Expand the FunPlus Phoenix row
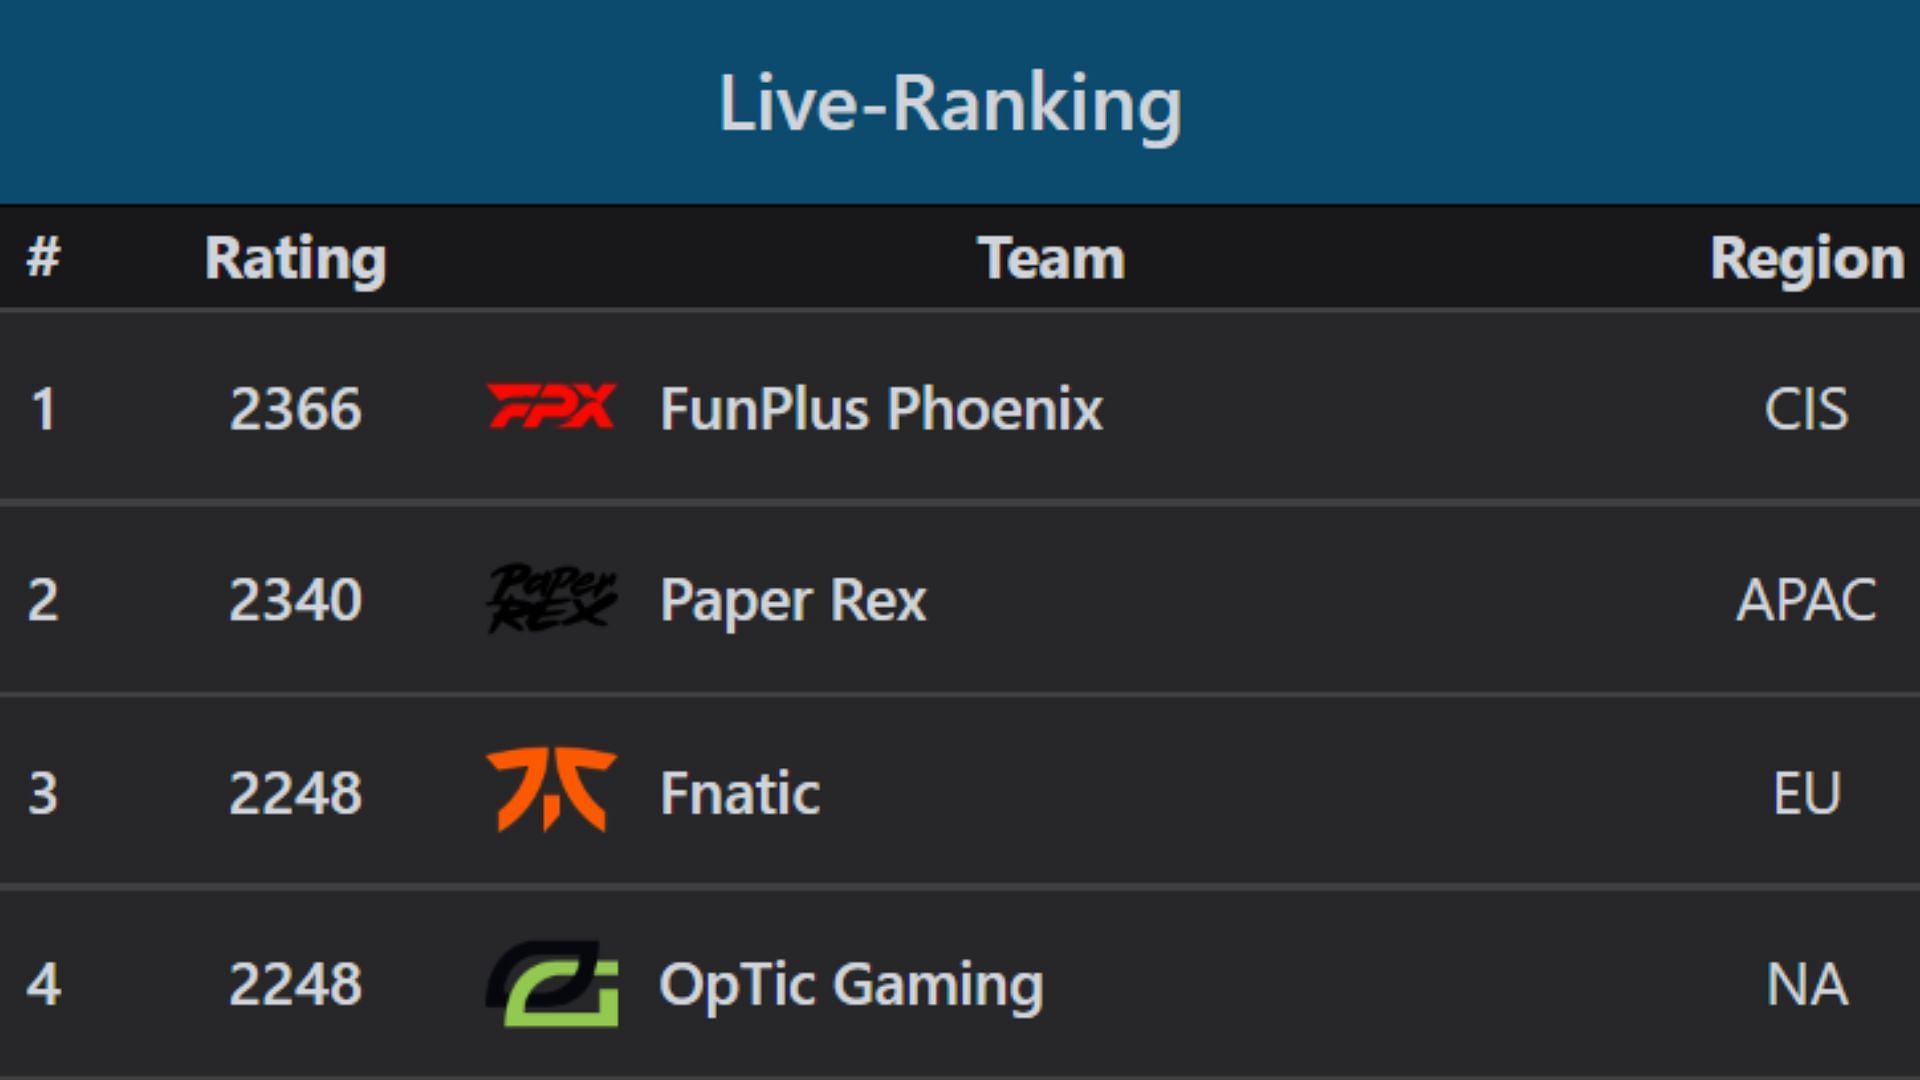The width and height of the screenshot is (1920, 1080). tap(960, 407)
